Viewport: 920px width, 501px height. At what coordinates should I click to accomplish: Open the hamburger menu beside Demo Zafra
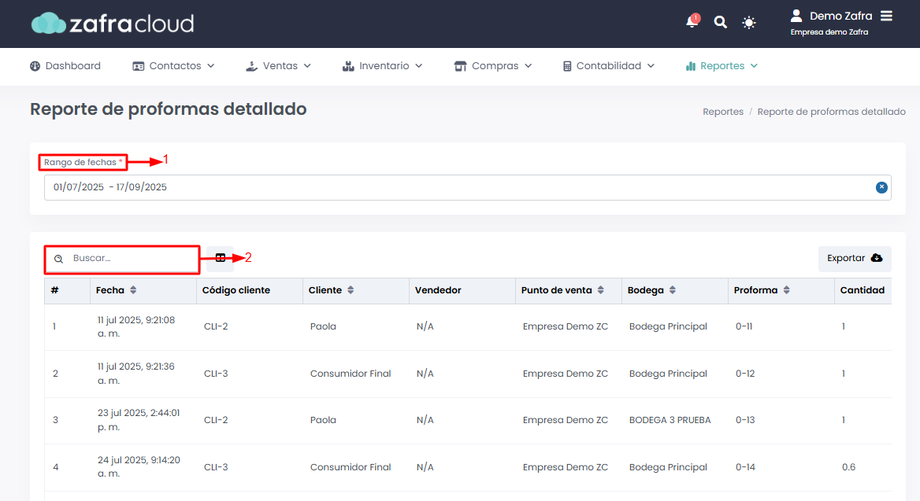[x=887, y=16]
